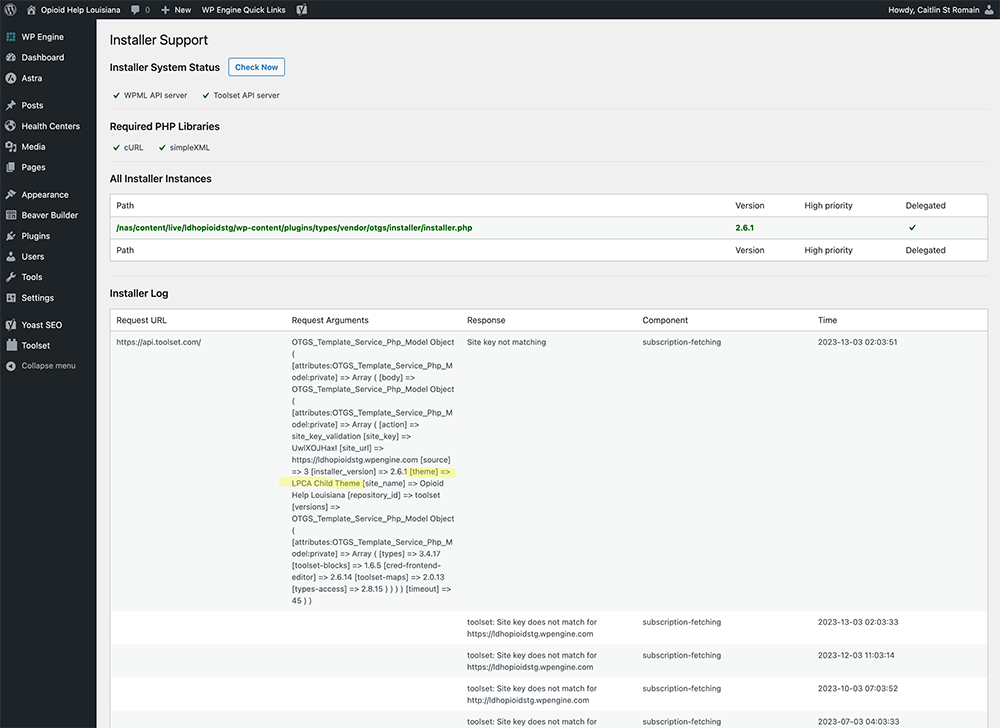Click the comments bubble icon
Screen dimensions: 1000x728
click(133, 10)
